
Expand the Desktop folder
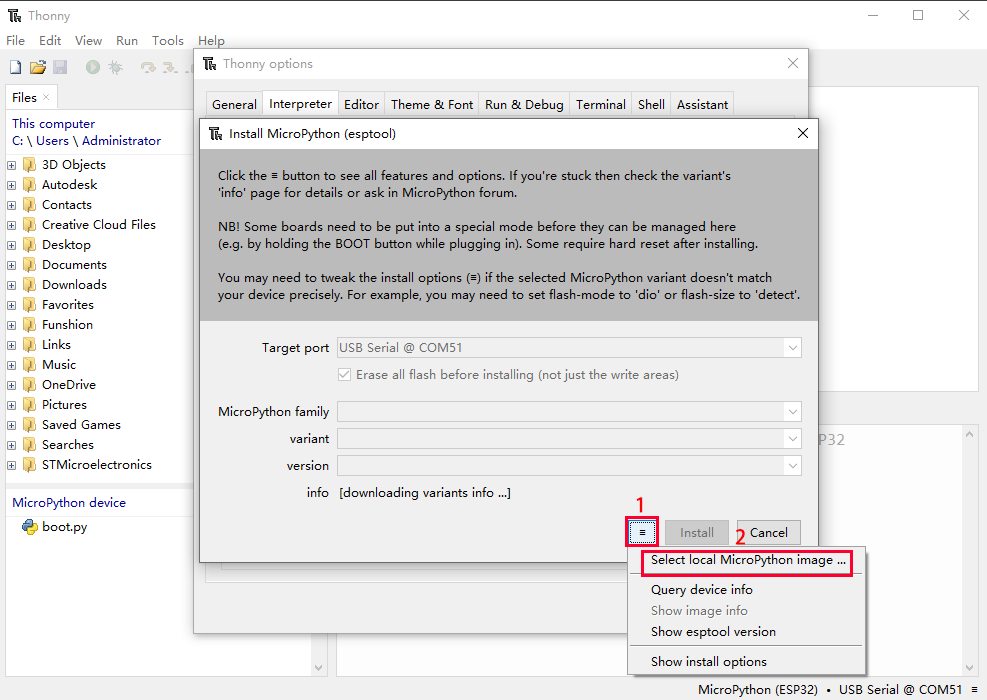[11, 245]
